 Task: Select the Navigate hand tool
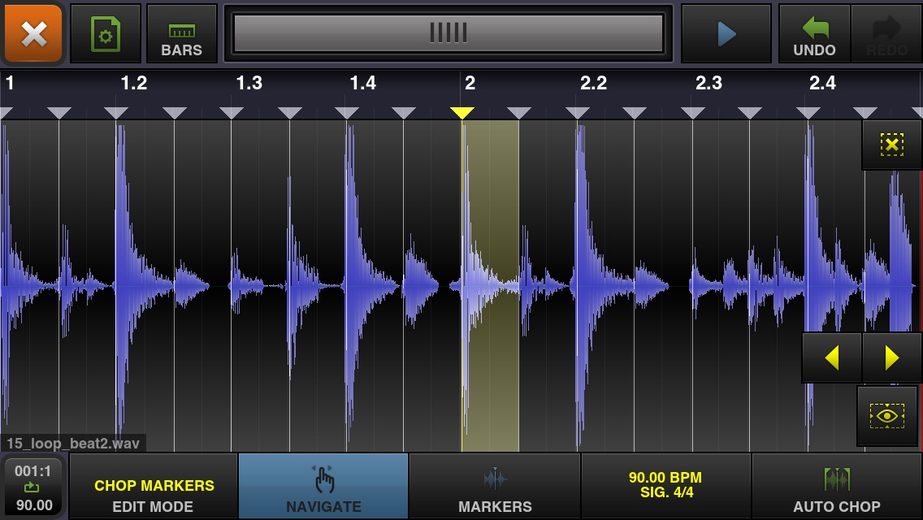pos(324,487)
